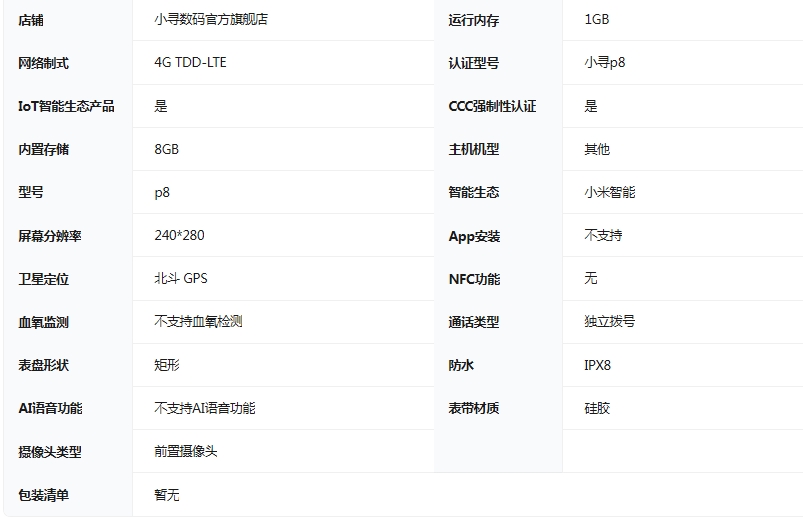Click the 前置摄像头 camera type value
Screen dimensions: 803x519
coord(185,451)
